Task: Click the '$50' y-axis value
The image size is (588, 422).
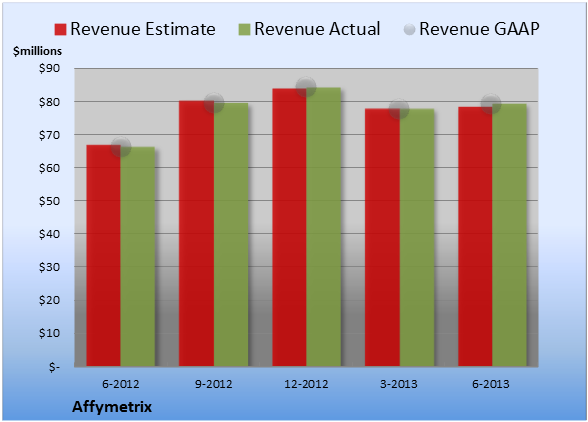Action: [49, 201]
